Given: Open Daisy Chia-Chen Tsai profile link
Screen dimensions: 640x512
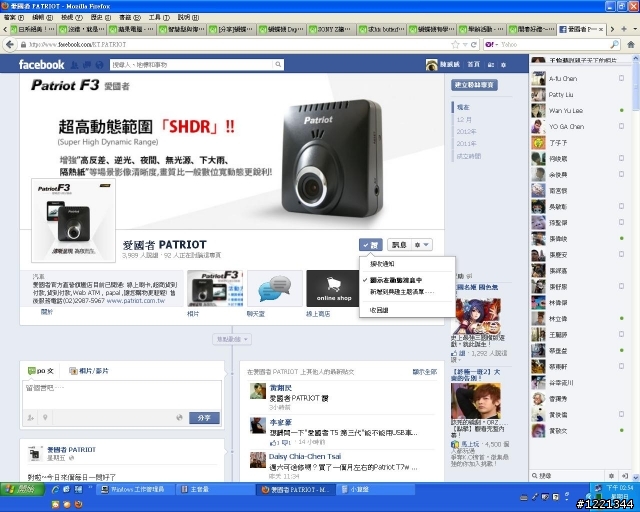Looking at the screenshot, I should coord(305,456).
